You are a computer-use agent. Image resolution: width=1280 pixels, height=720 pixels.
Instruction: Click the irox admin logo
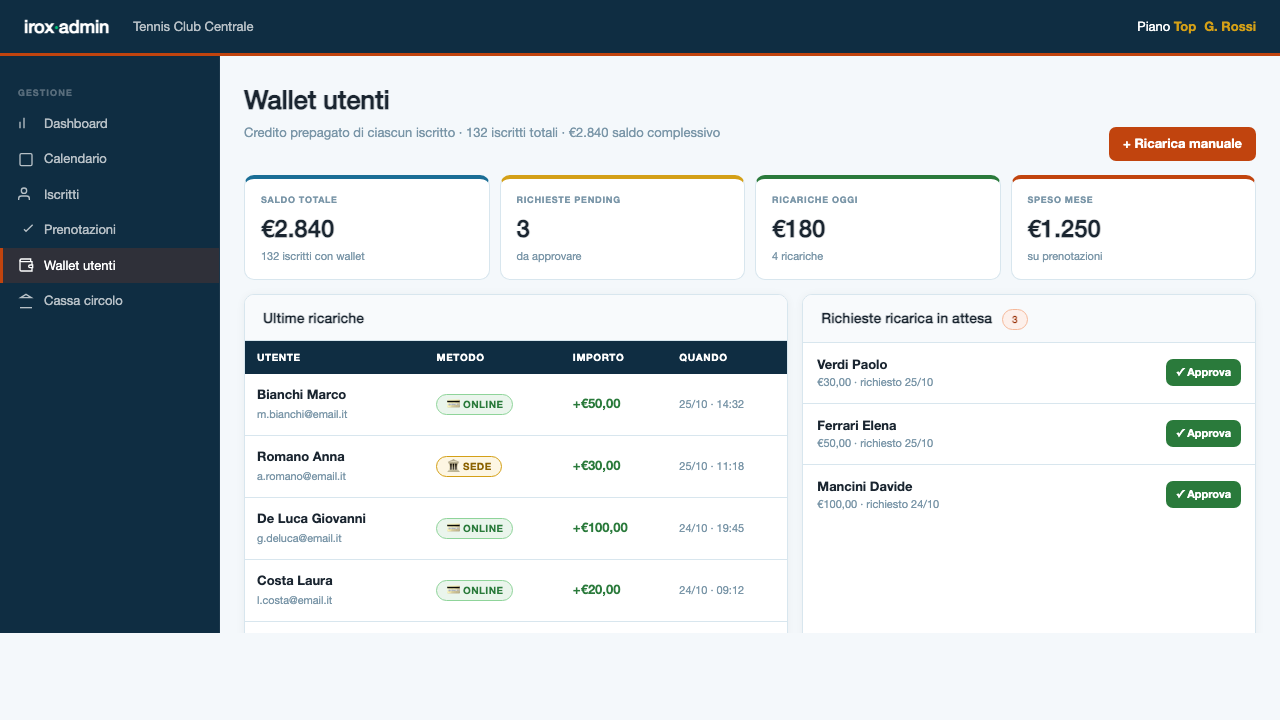[67, 27]
